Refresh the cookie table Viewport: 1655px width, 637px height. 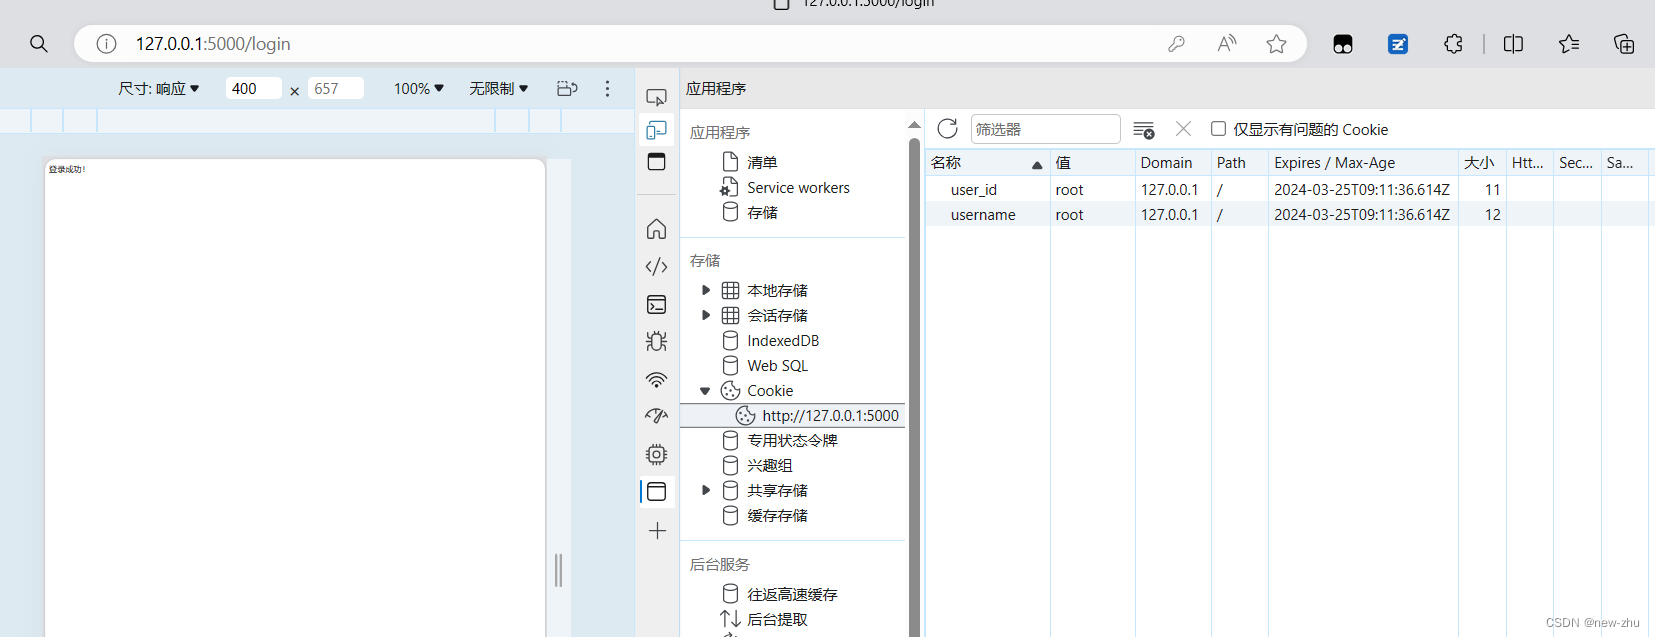(x=948, y=128)
